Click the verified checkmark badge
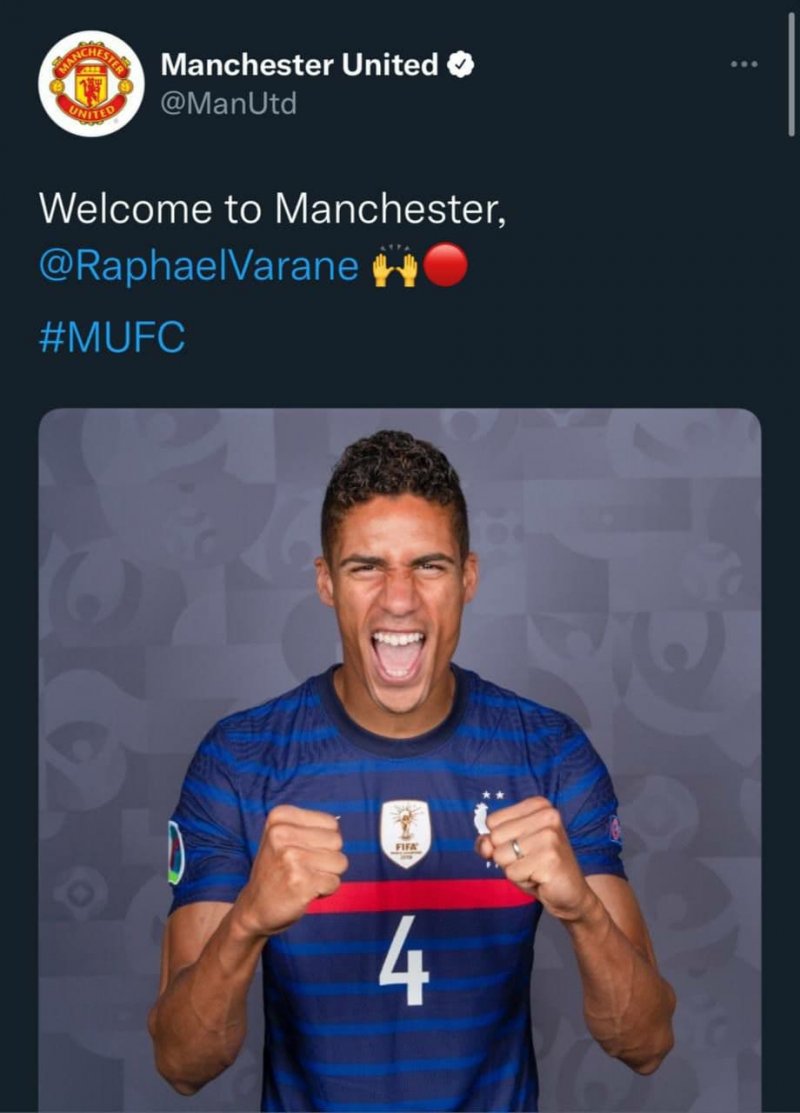Image resolution: width=800 pixels, height=1113 pixels. 459,66
